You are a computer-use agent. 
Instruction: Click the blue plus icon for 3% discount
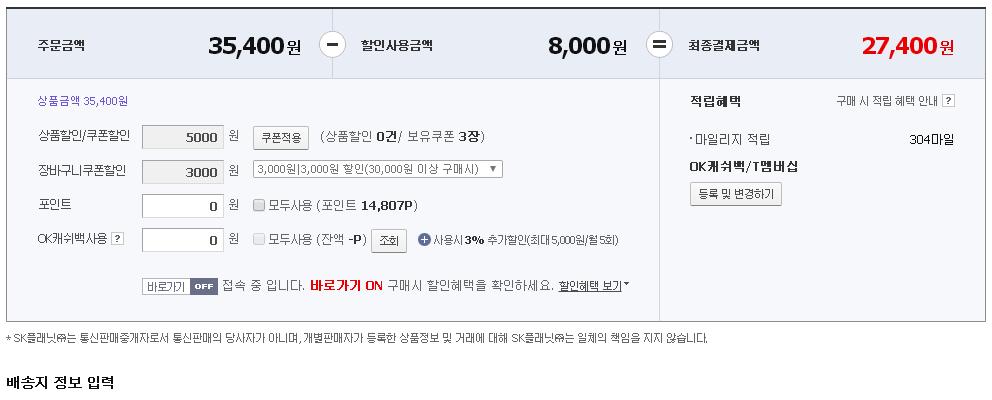424,240
